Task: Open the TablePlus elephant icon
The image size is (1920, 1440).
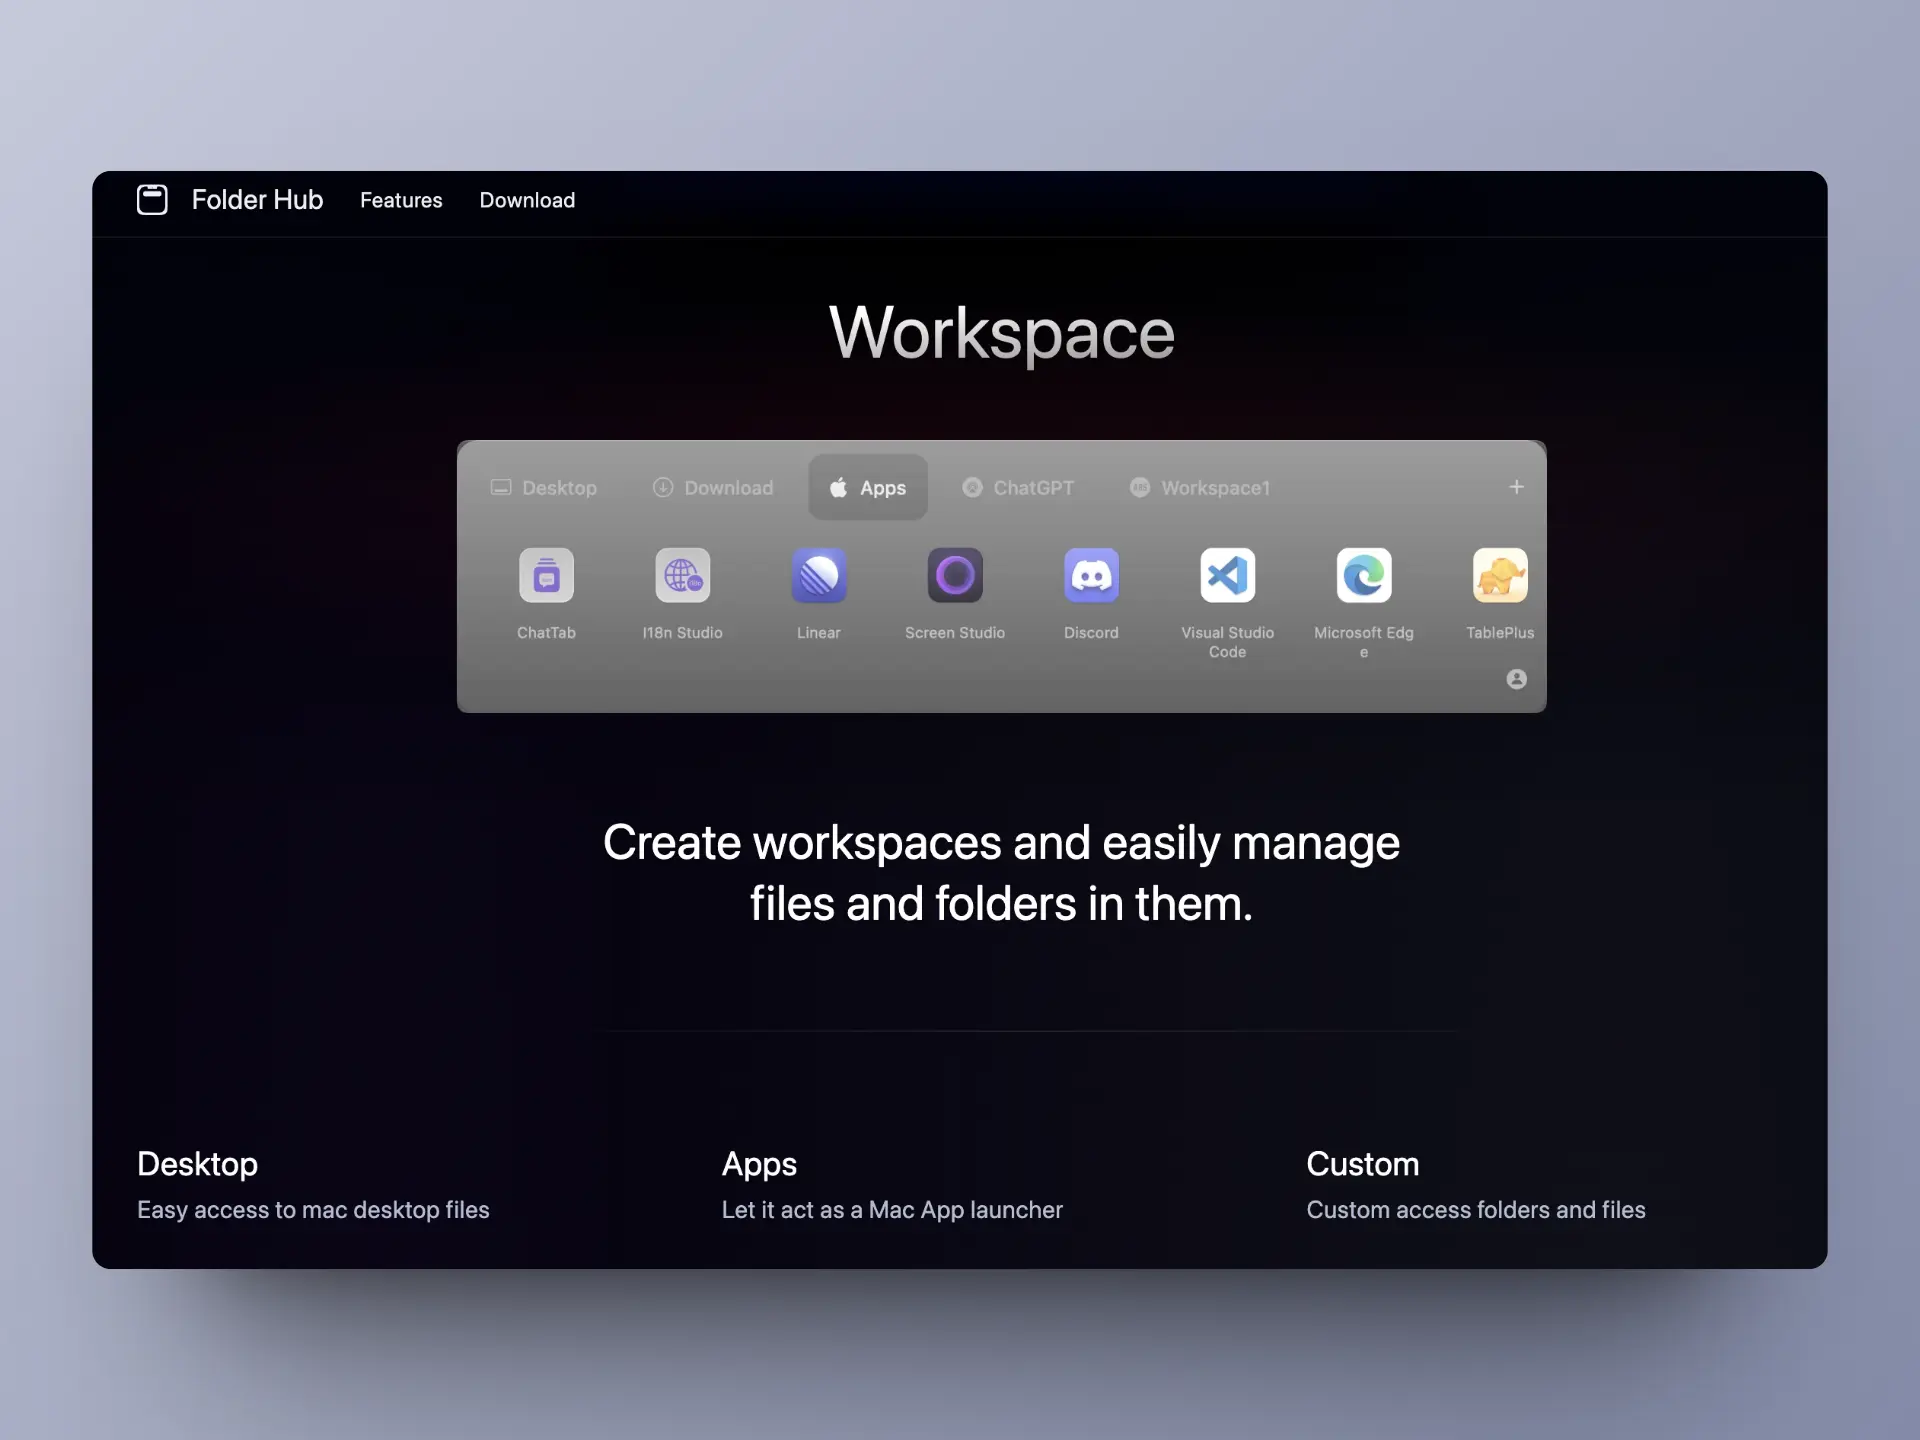Action: pyautogui.click(x=1499, y=575)
